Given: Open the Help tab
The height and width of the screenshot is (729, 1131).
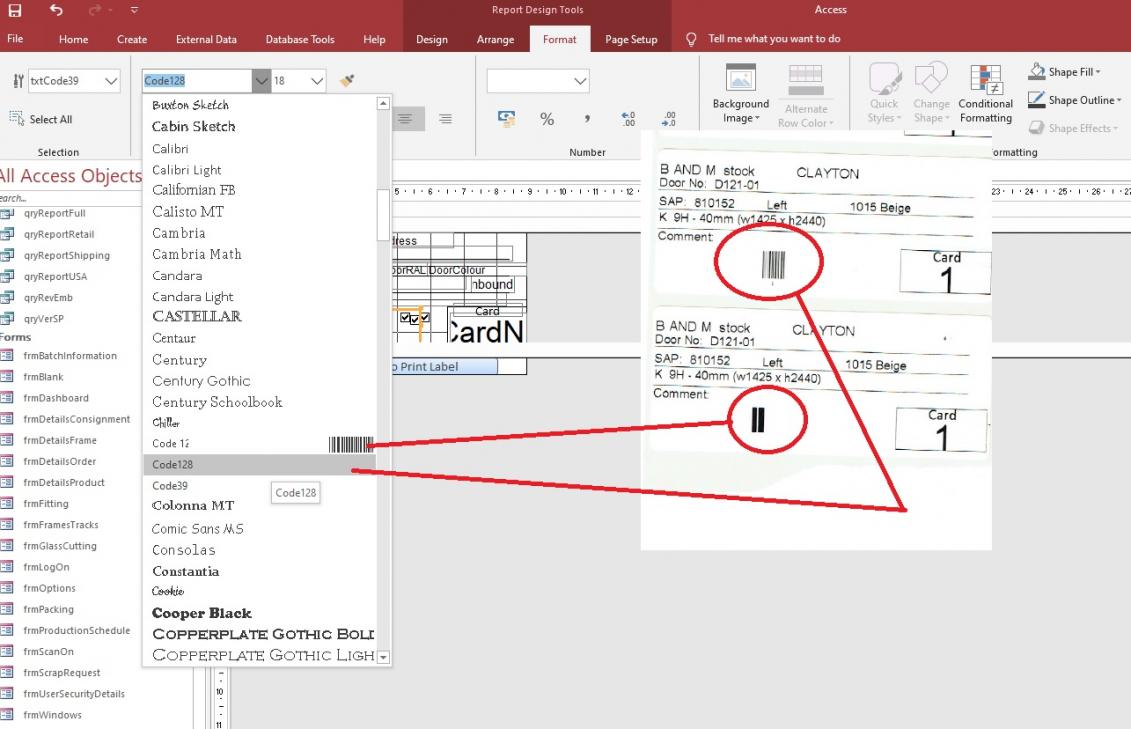Looking at the screenshot, I should (x=374, y=39).
